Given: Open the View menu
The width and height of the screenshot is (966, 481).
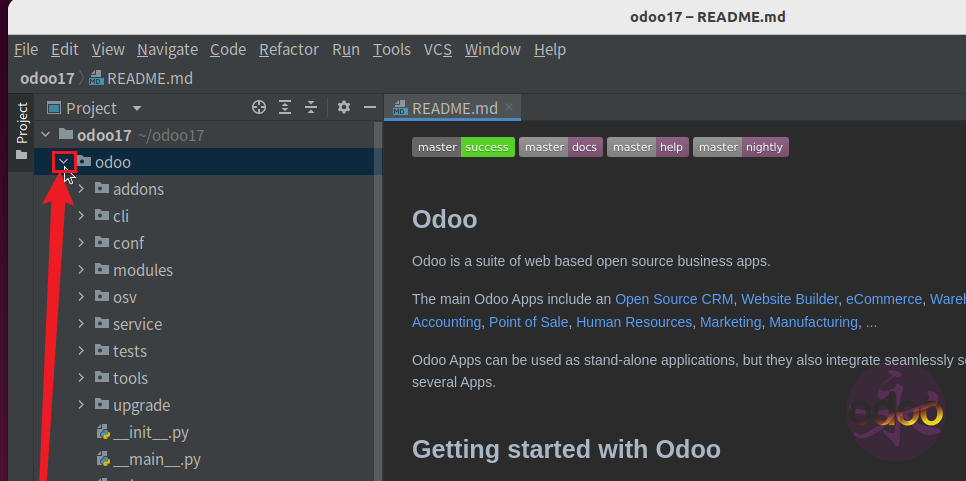Looking at the screenshot, I should [x=108, y=49].
